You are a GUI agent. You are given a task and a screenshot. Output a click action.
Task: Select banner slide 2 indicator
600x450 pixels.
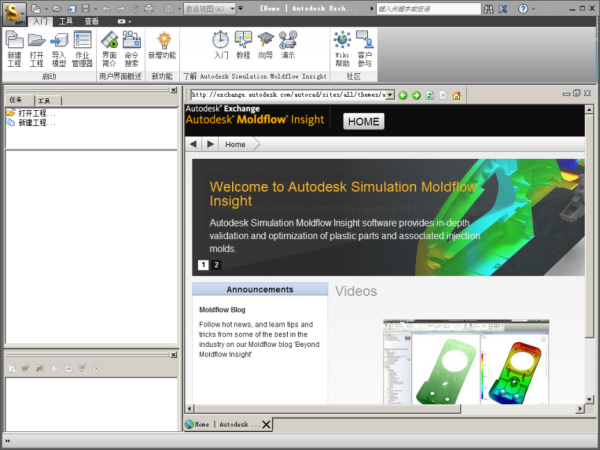(x=216, y=265)
